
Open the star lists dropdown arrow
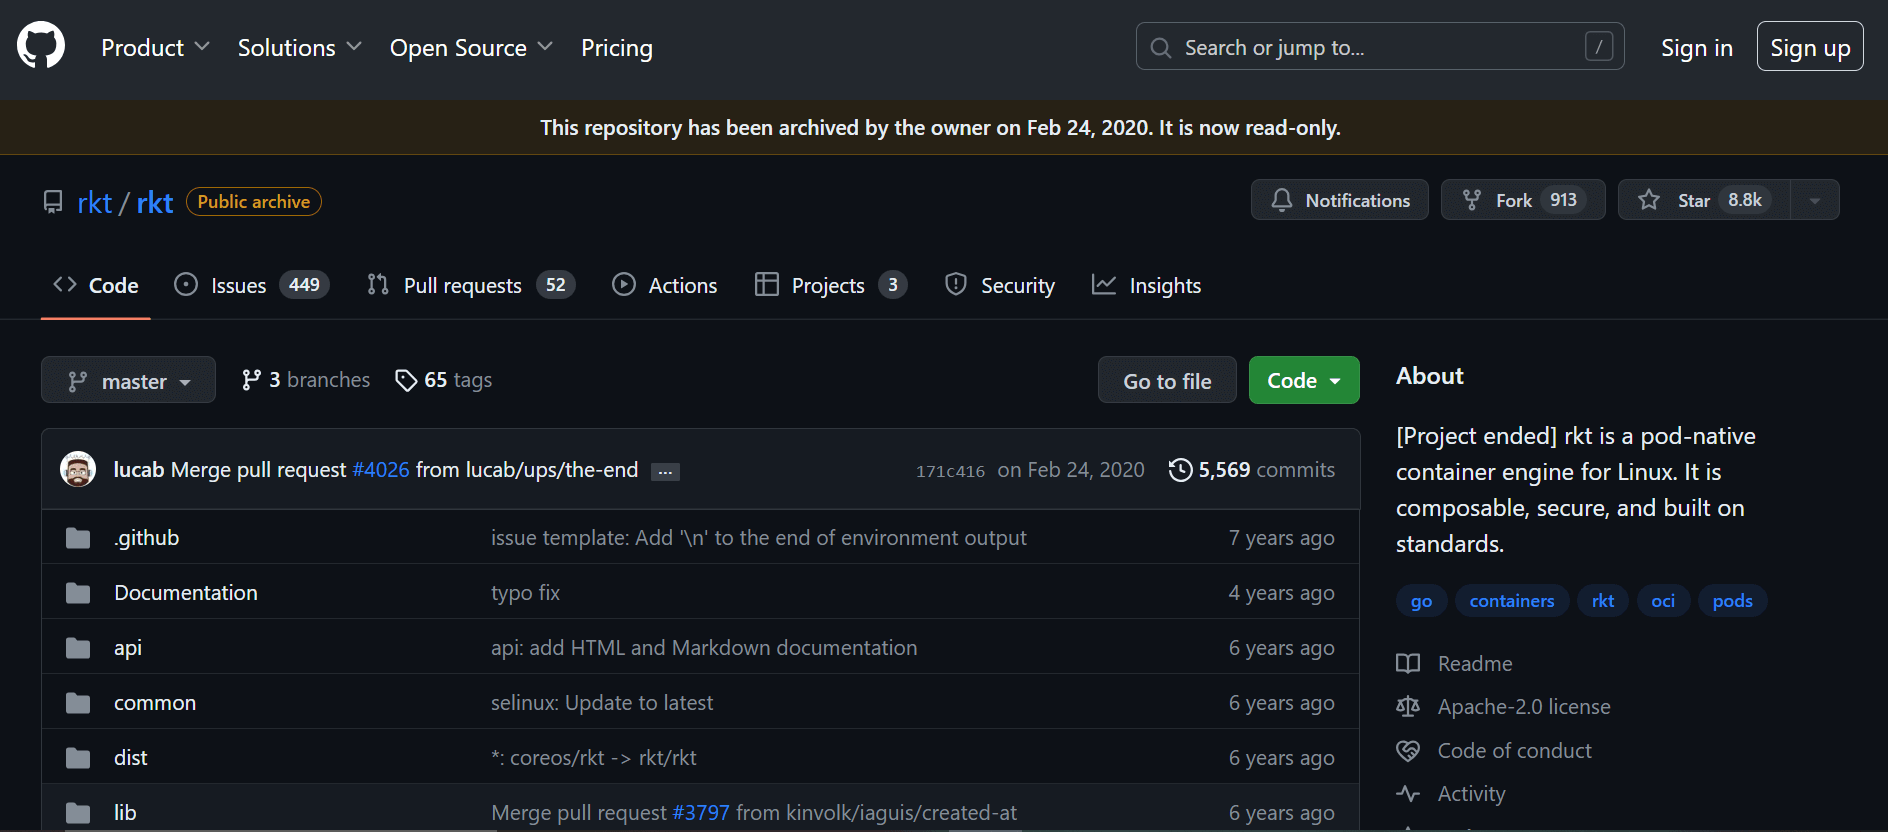pyautogui.click(x=1814, y=200)
